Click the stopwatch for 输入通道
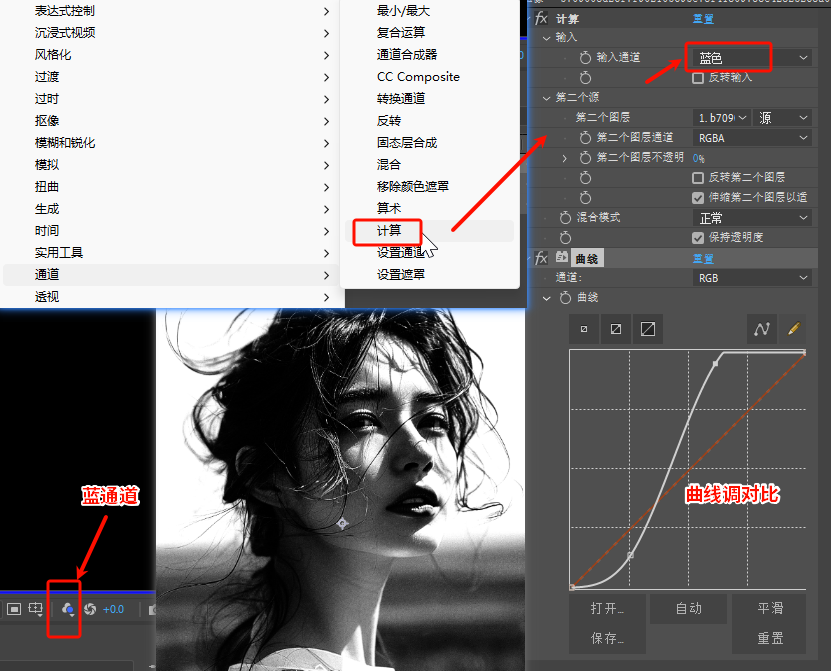This screenshot has width=831, height=671. (x=585, y=57)
